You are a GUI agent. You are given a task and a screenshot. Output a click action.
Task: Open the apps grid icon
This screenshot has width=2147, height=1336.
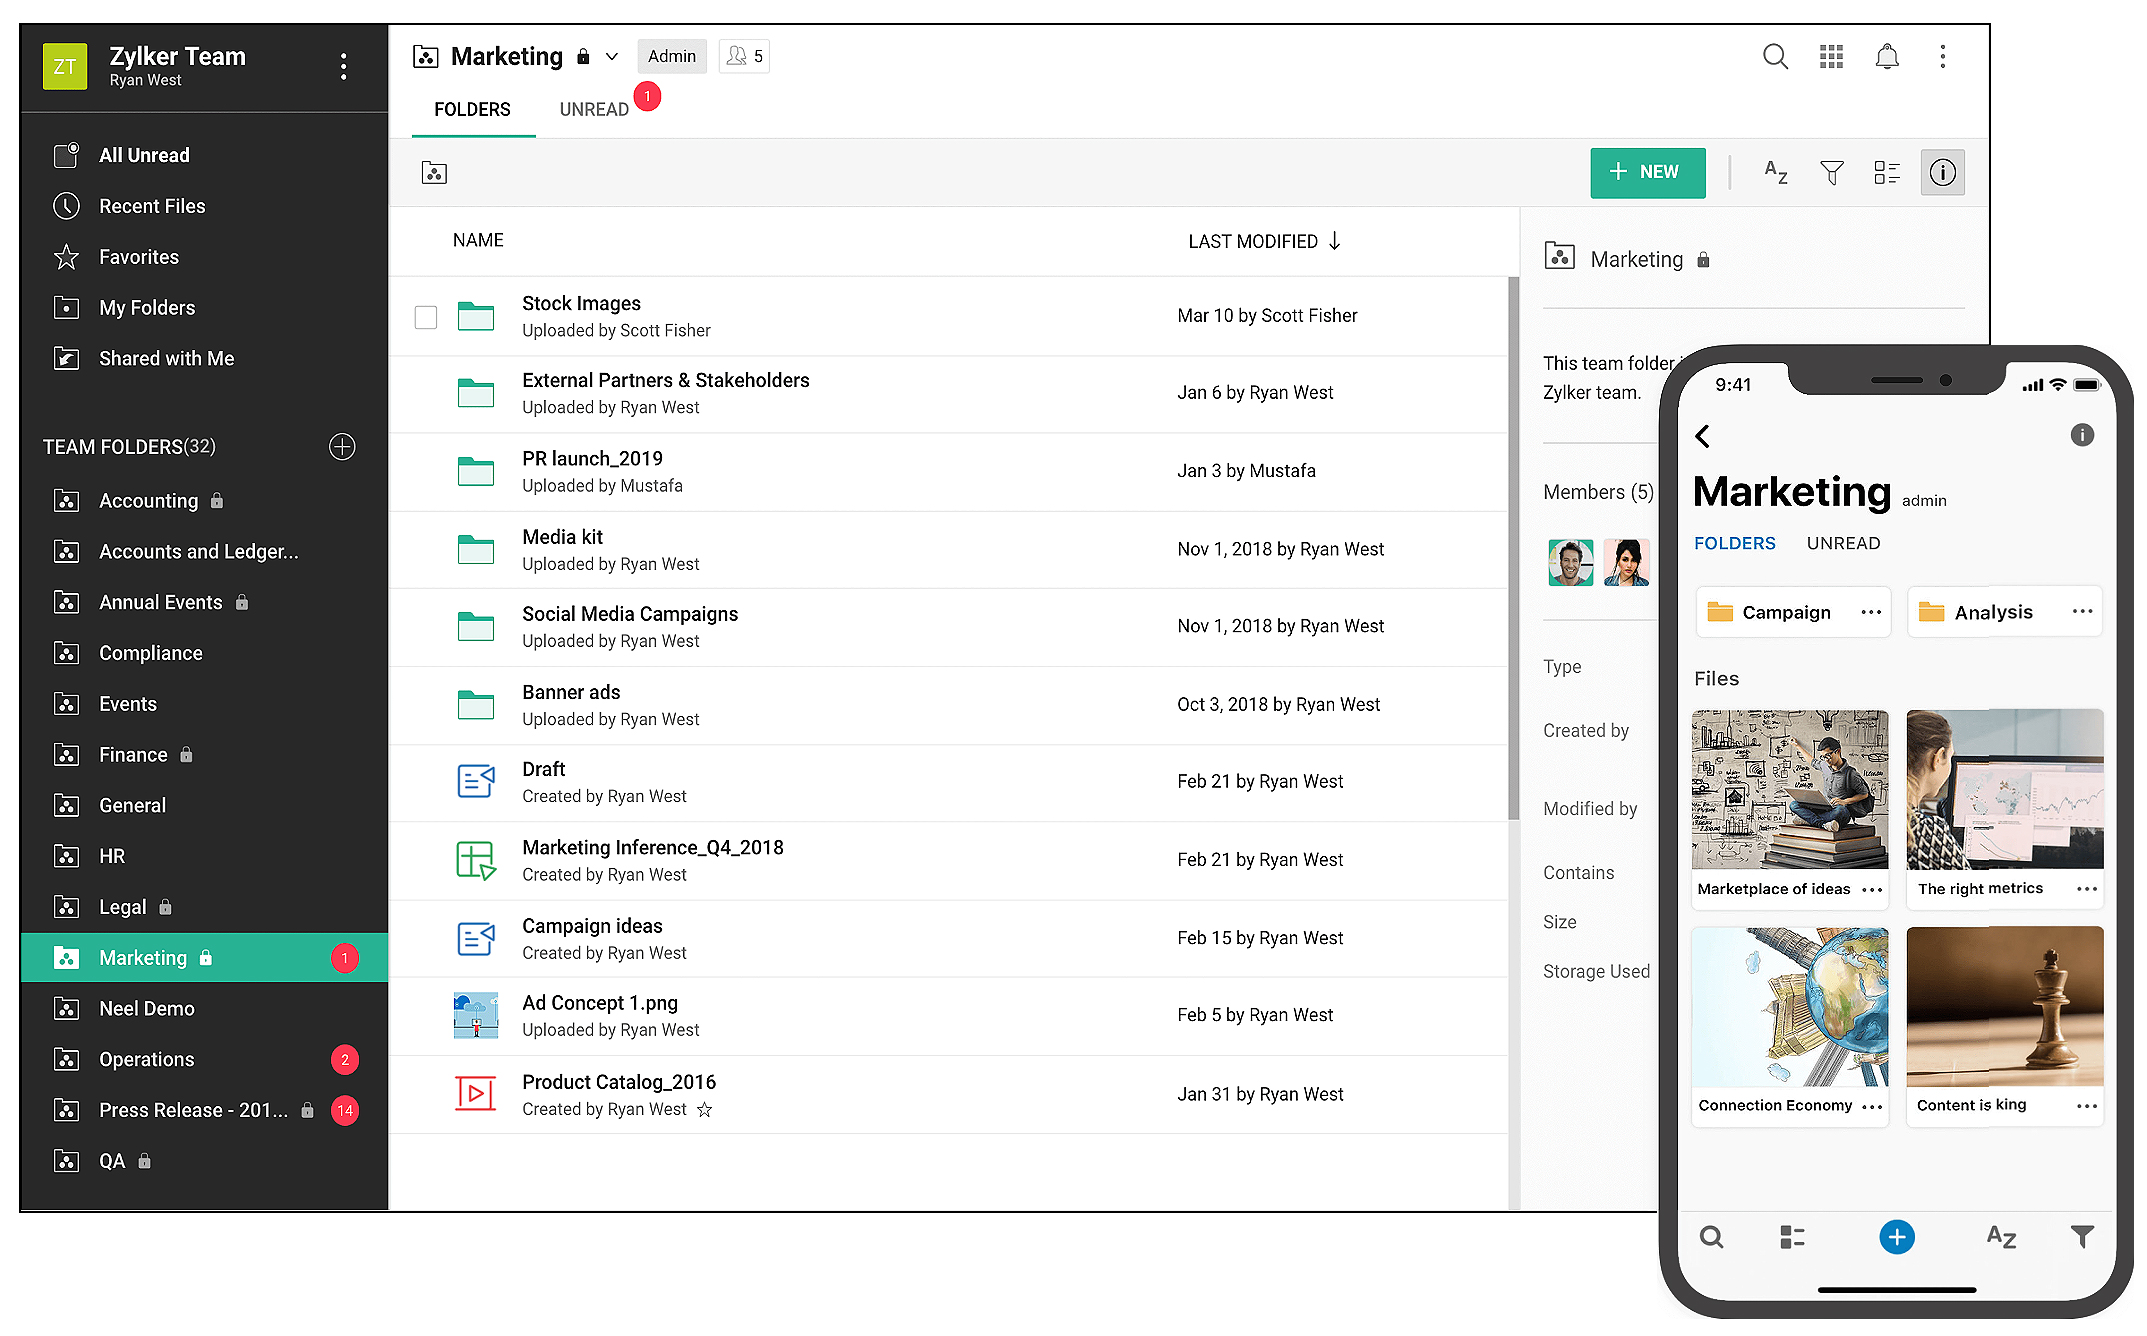[1831, 57]
